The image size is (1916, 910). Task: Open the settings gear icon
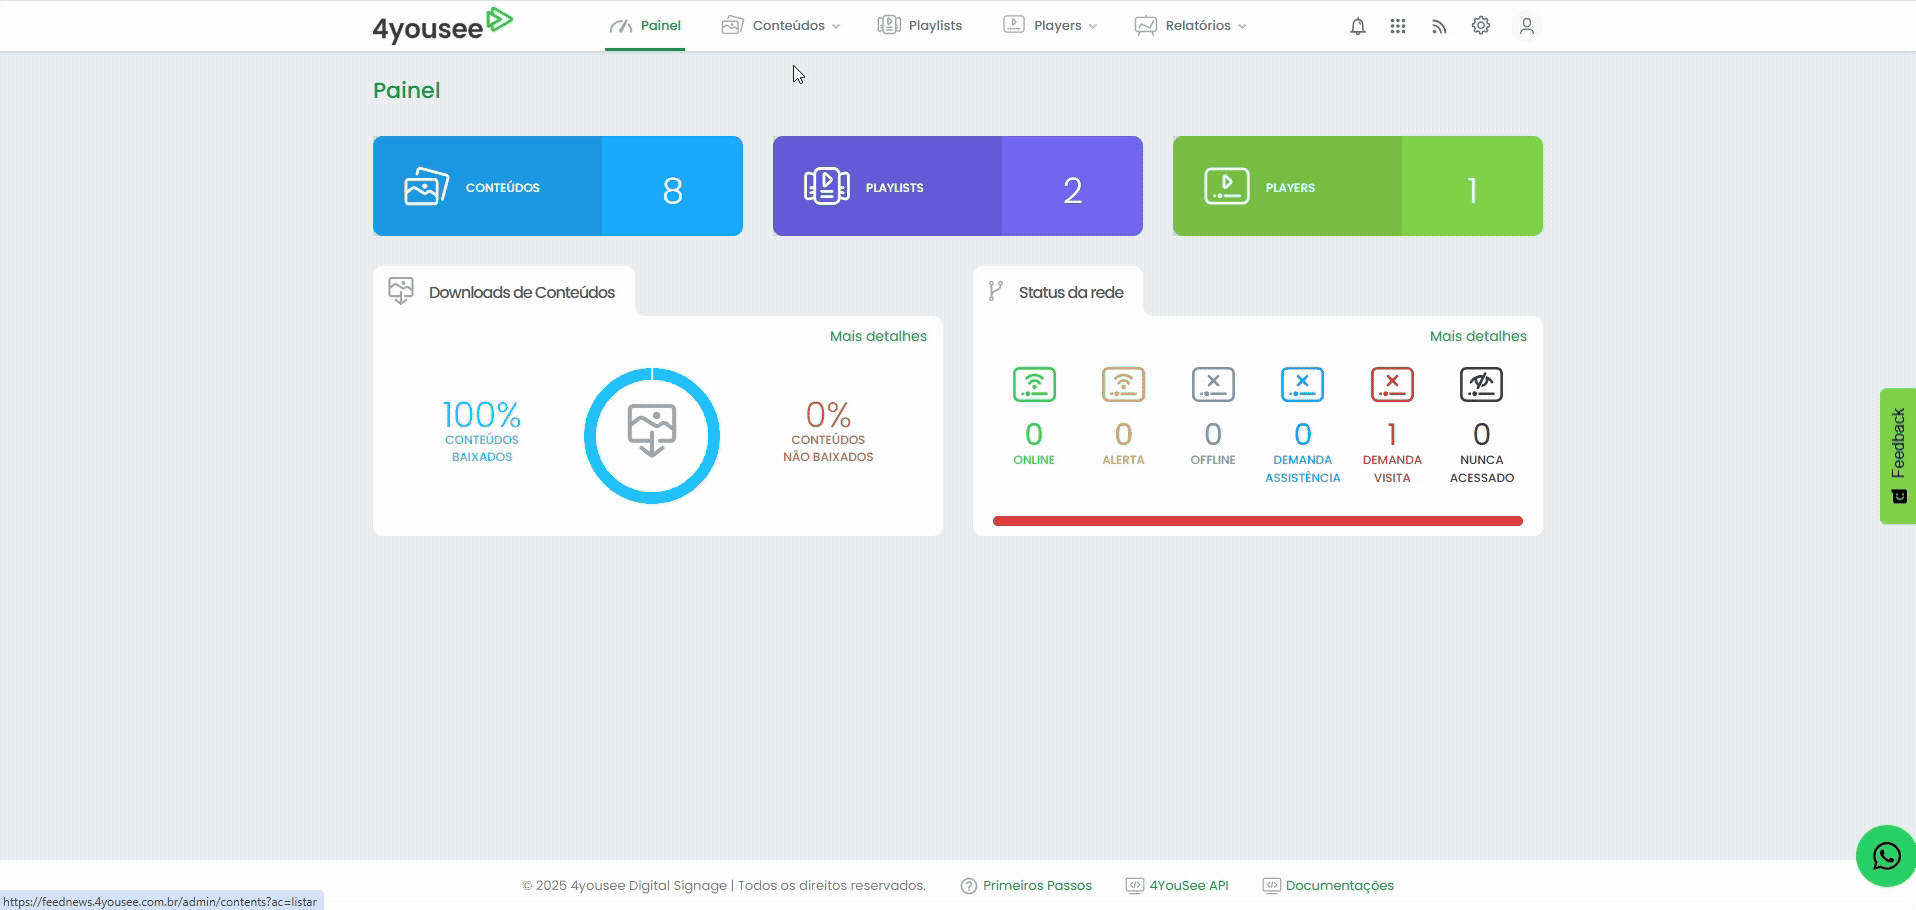click(x=1481, y=26)
